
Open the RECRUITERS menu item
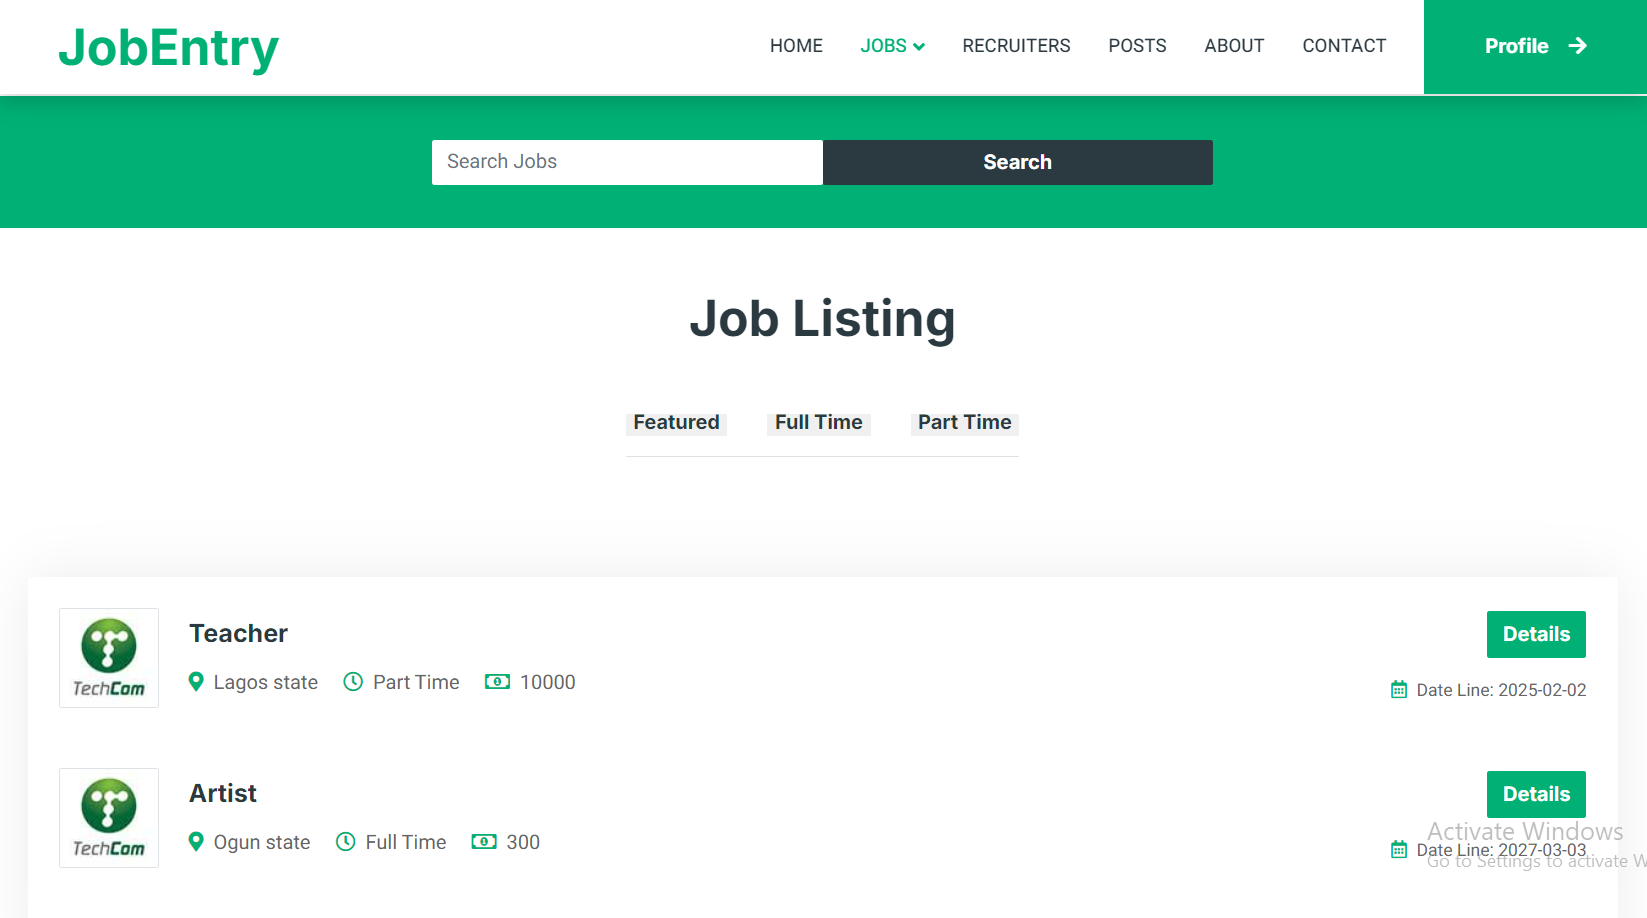pos(1016,45)
